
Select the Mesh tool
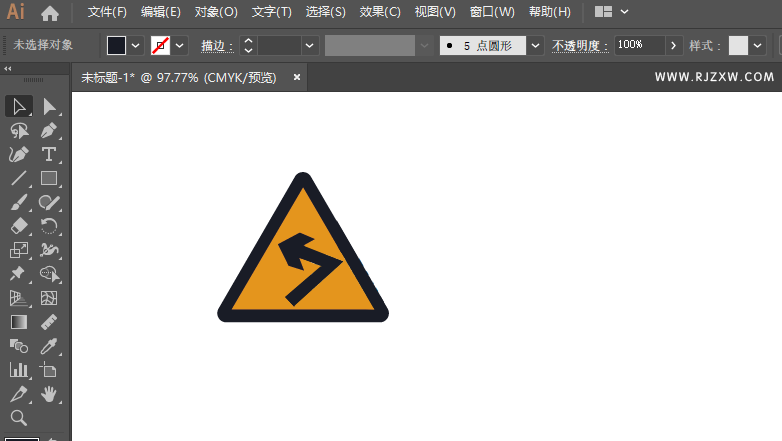point(49,298)
